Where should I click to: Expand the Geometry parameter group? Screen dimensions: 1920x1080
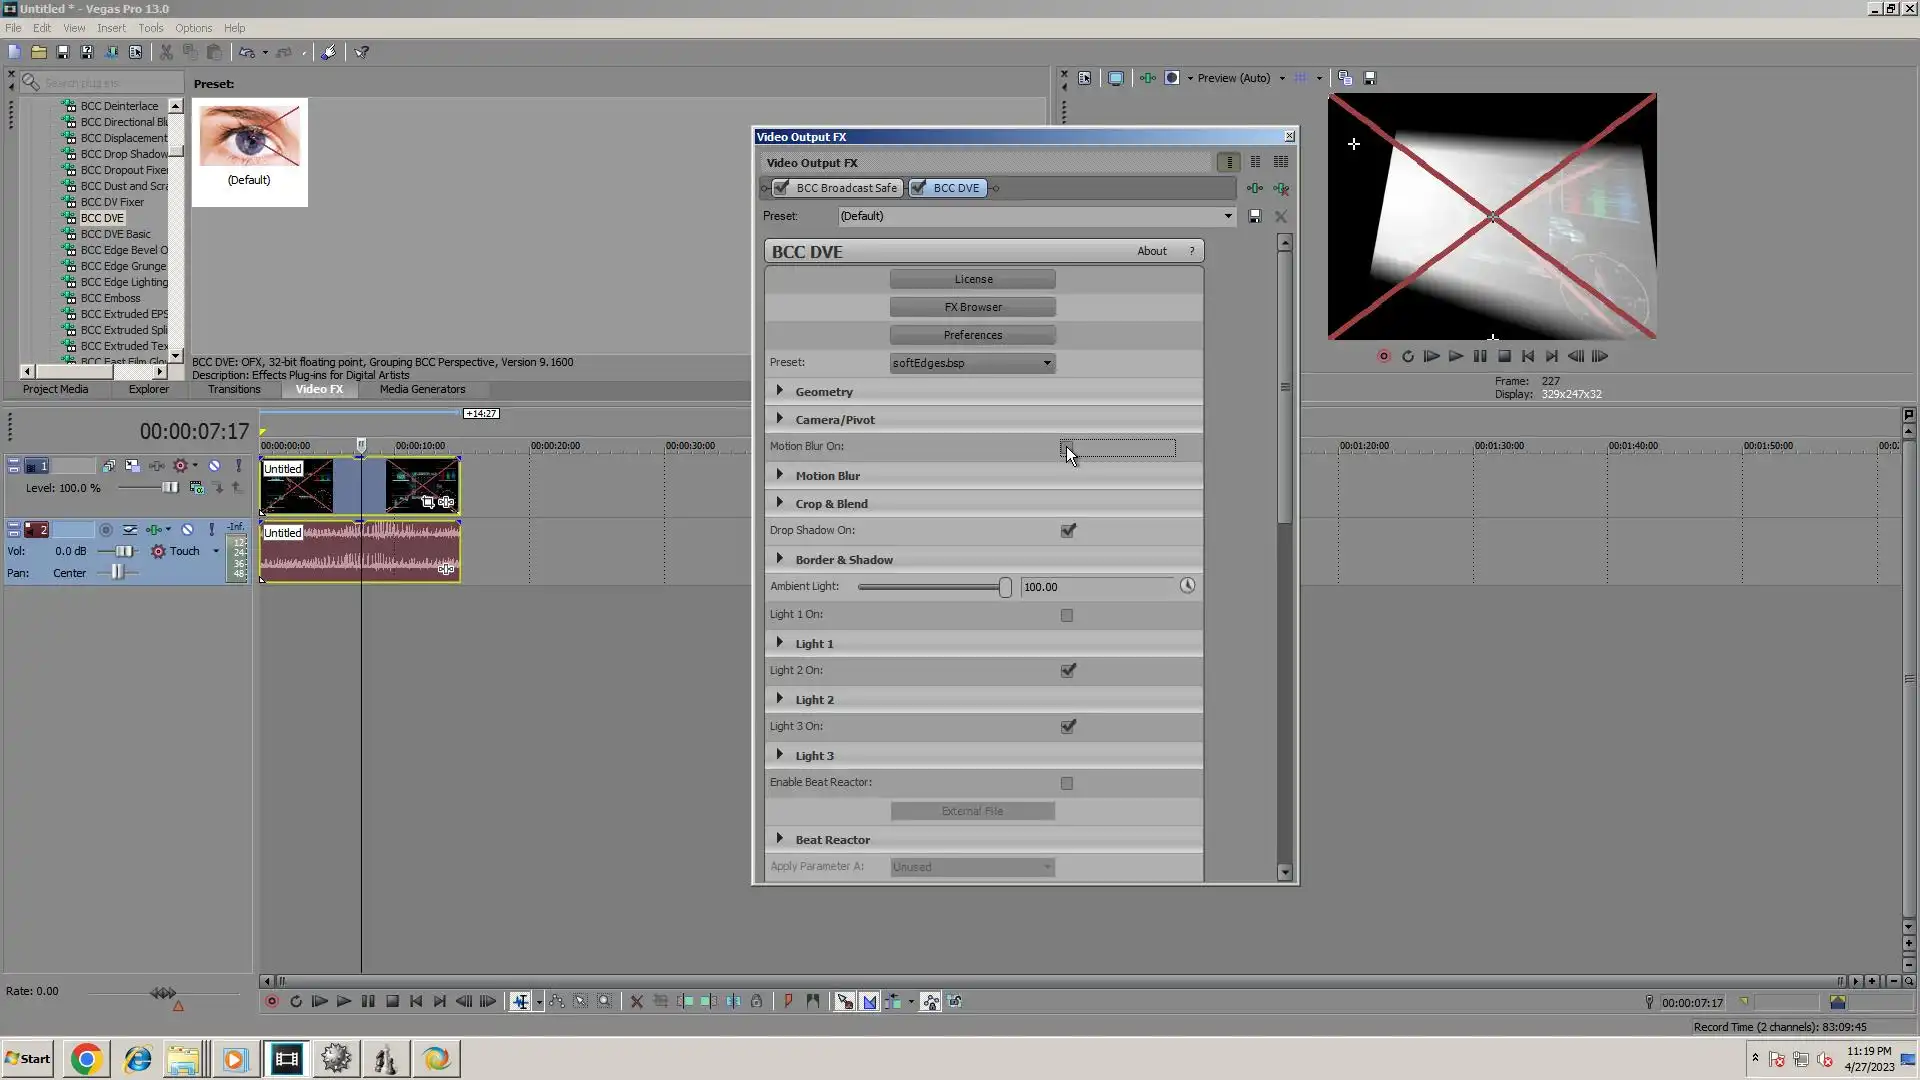coord(780,391)
